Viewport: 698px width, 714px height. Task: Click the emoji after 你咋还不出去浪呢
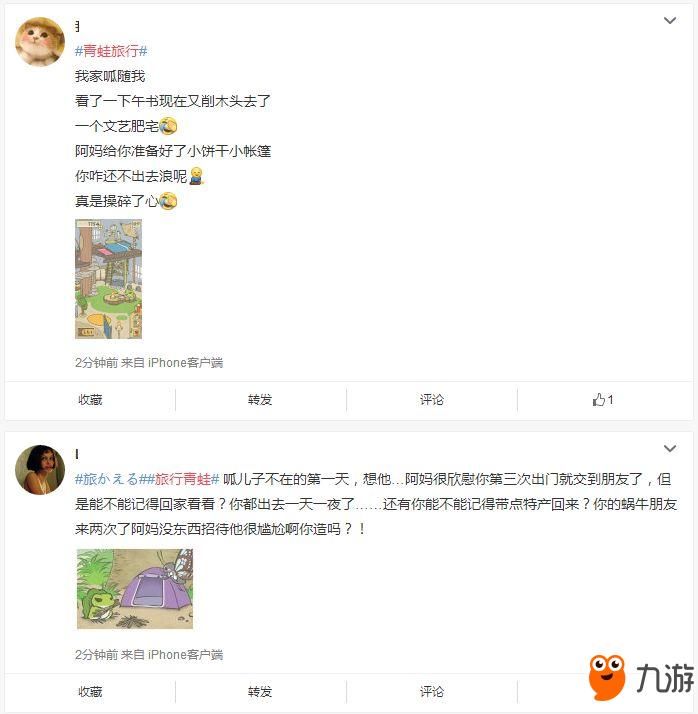pos(196,176)
